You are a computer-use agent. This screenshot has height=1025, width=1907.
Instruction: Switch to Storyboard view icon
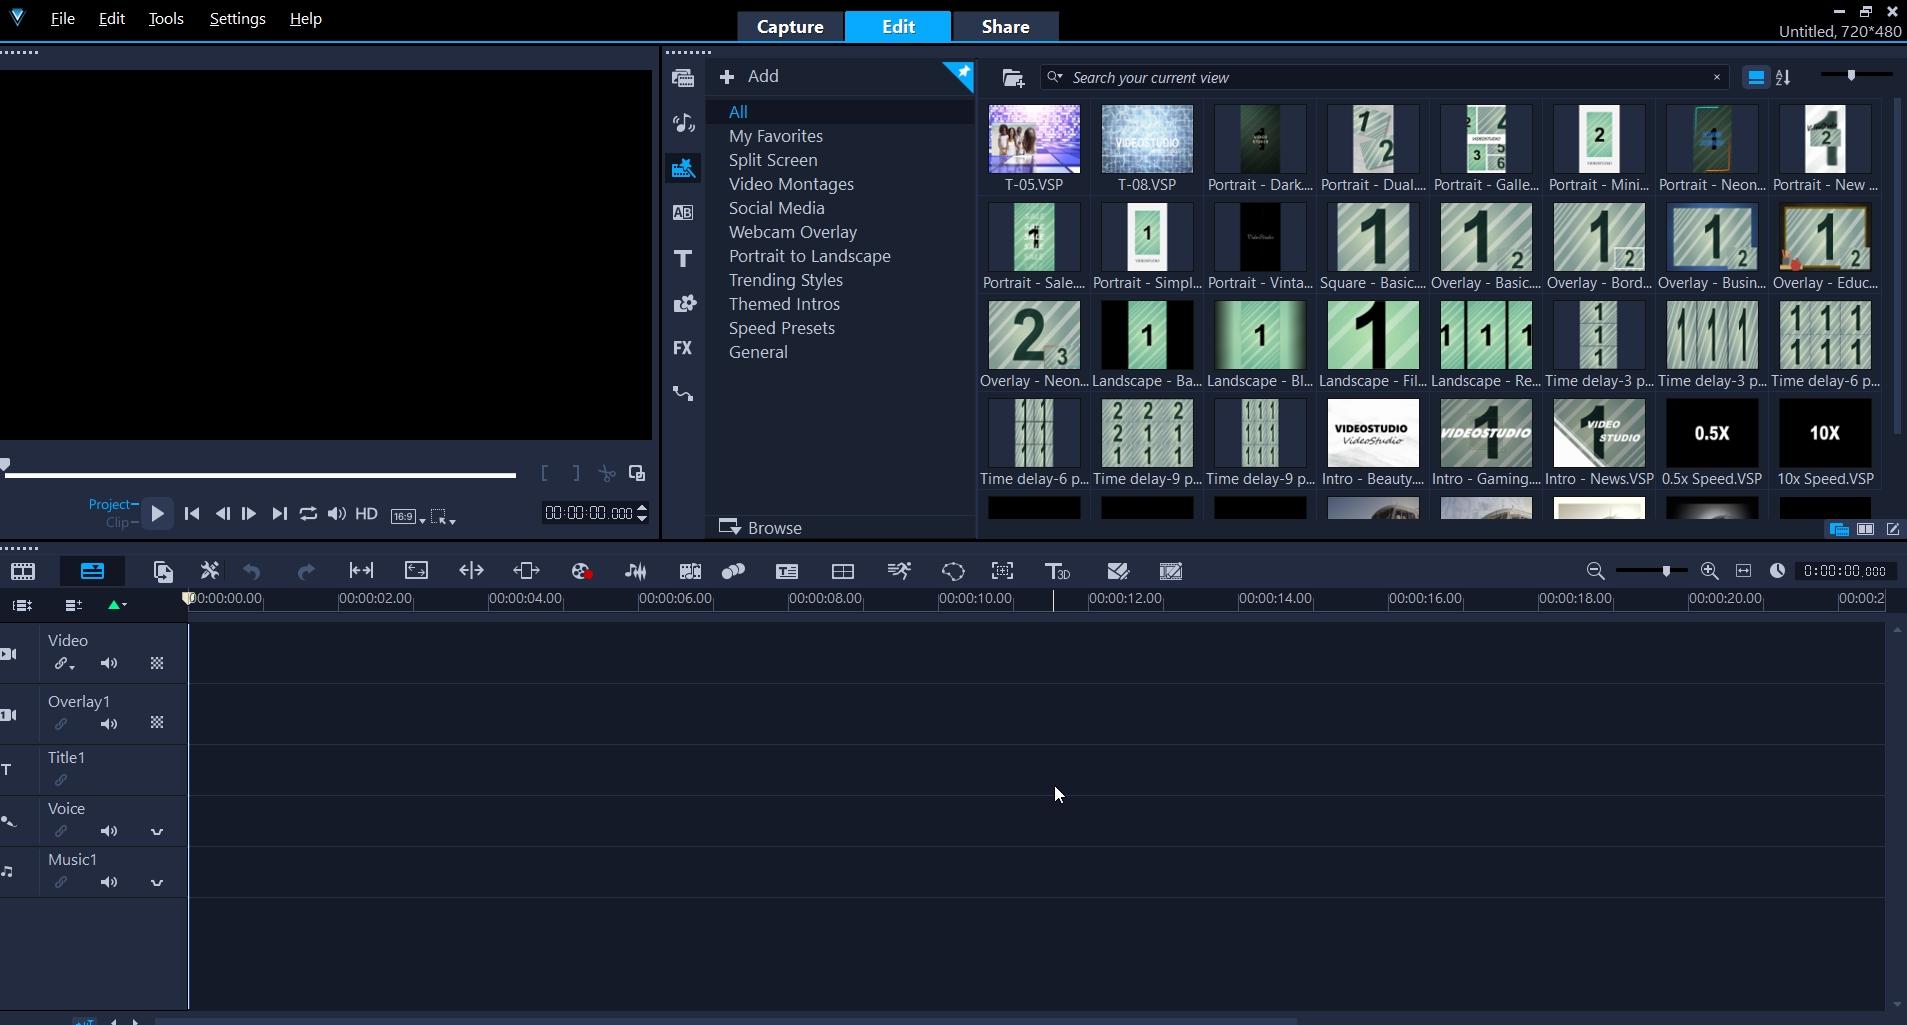pos(23,571)
